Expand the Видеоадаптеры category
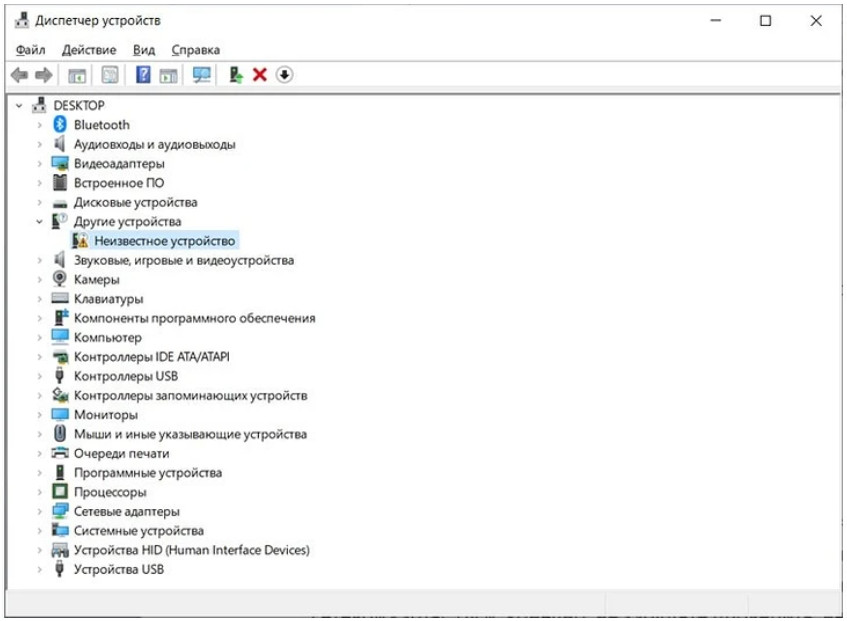Viewport: 847px width, 621px height. 40,164
